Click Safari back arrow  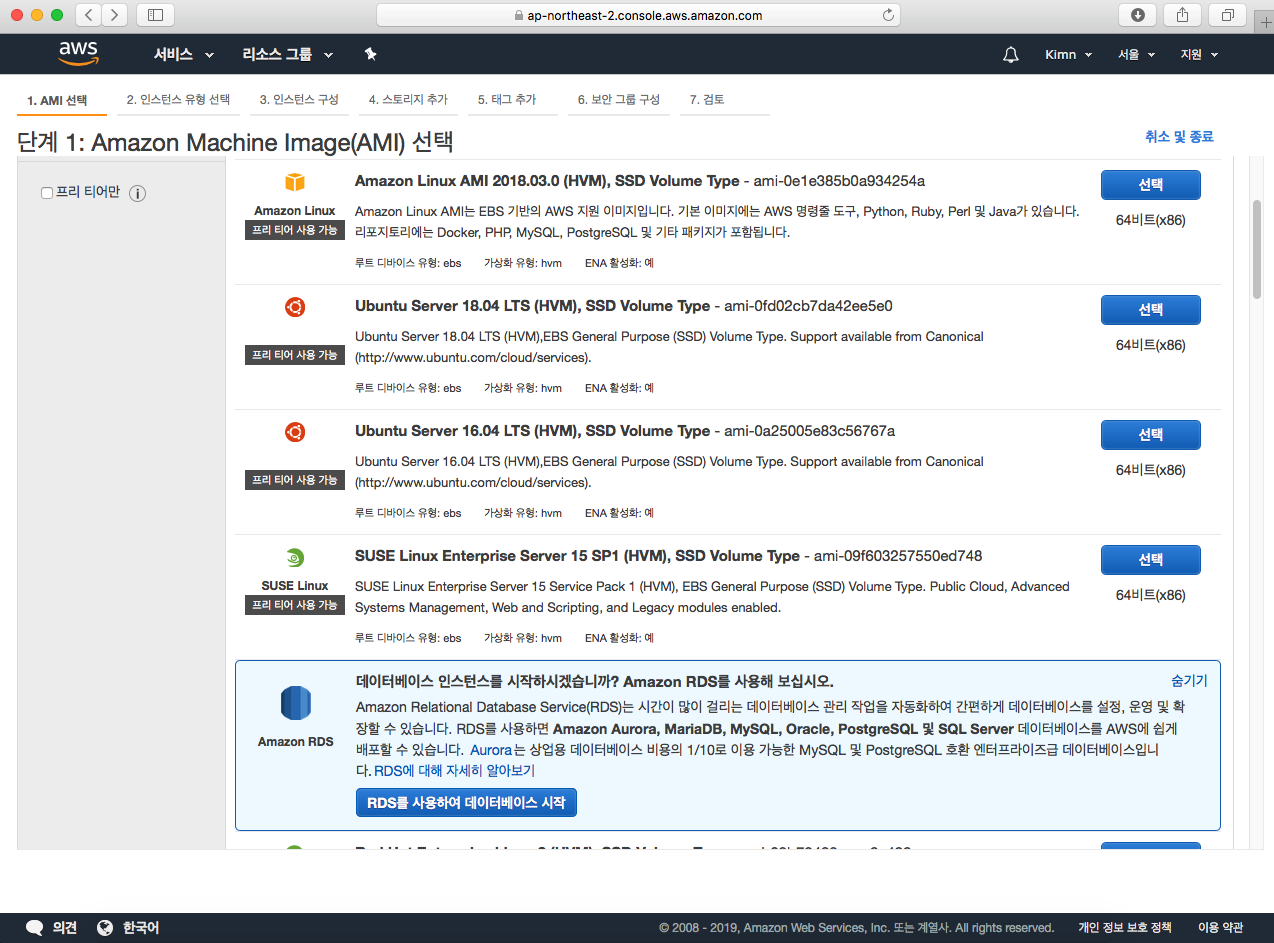pyautogui.click(x=89, y=15)
